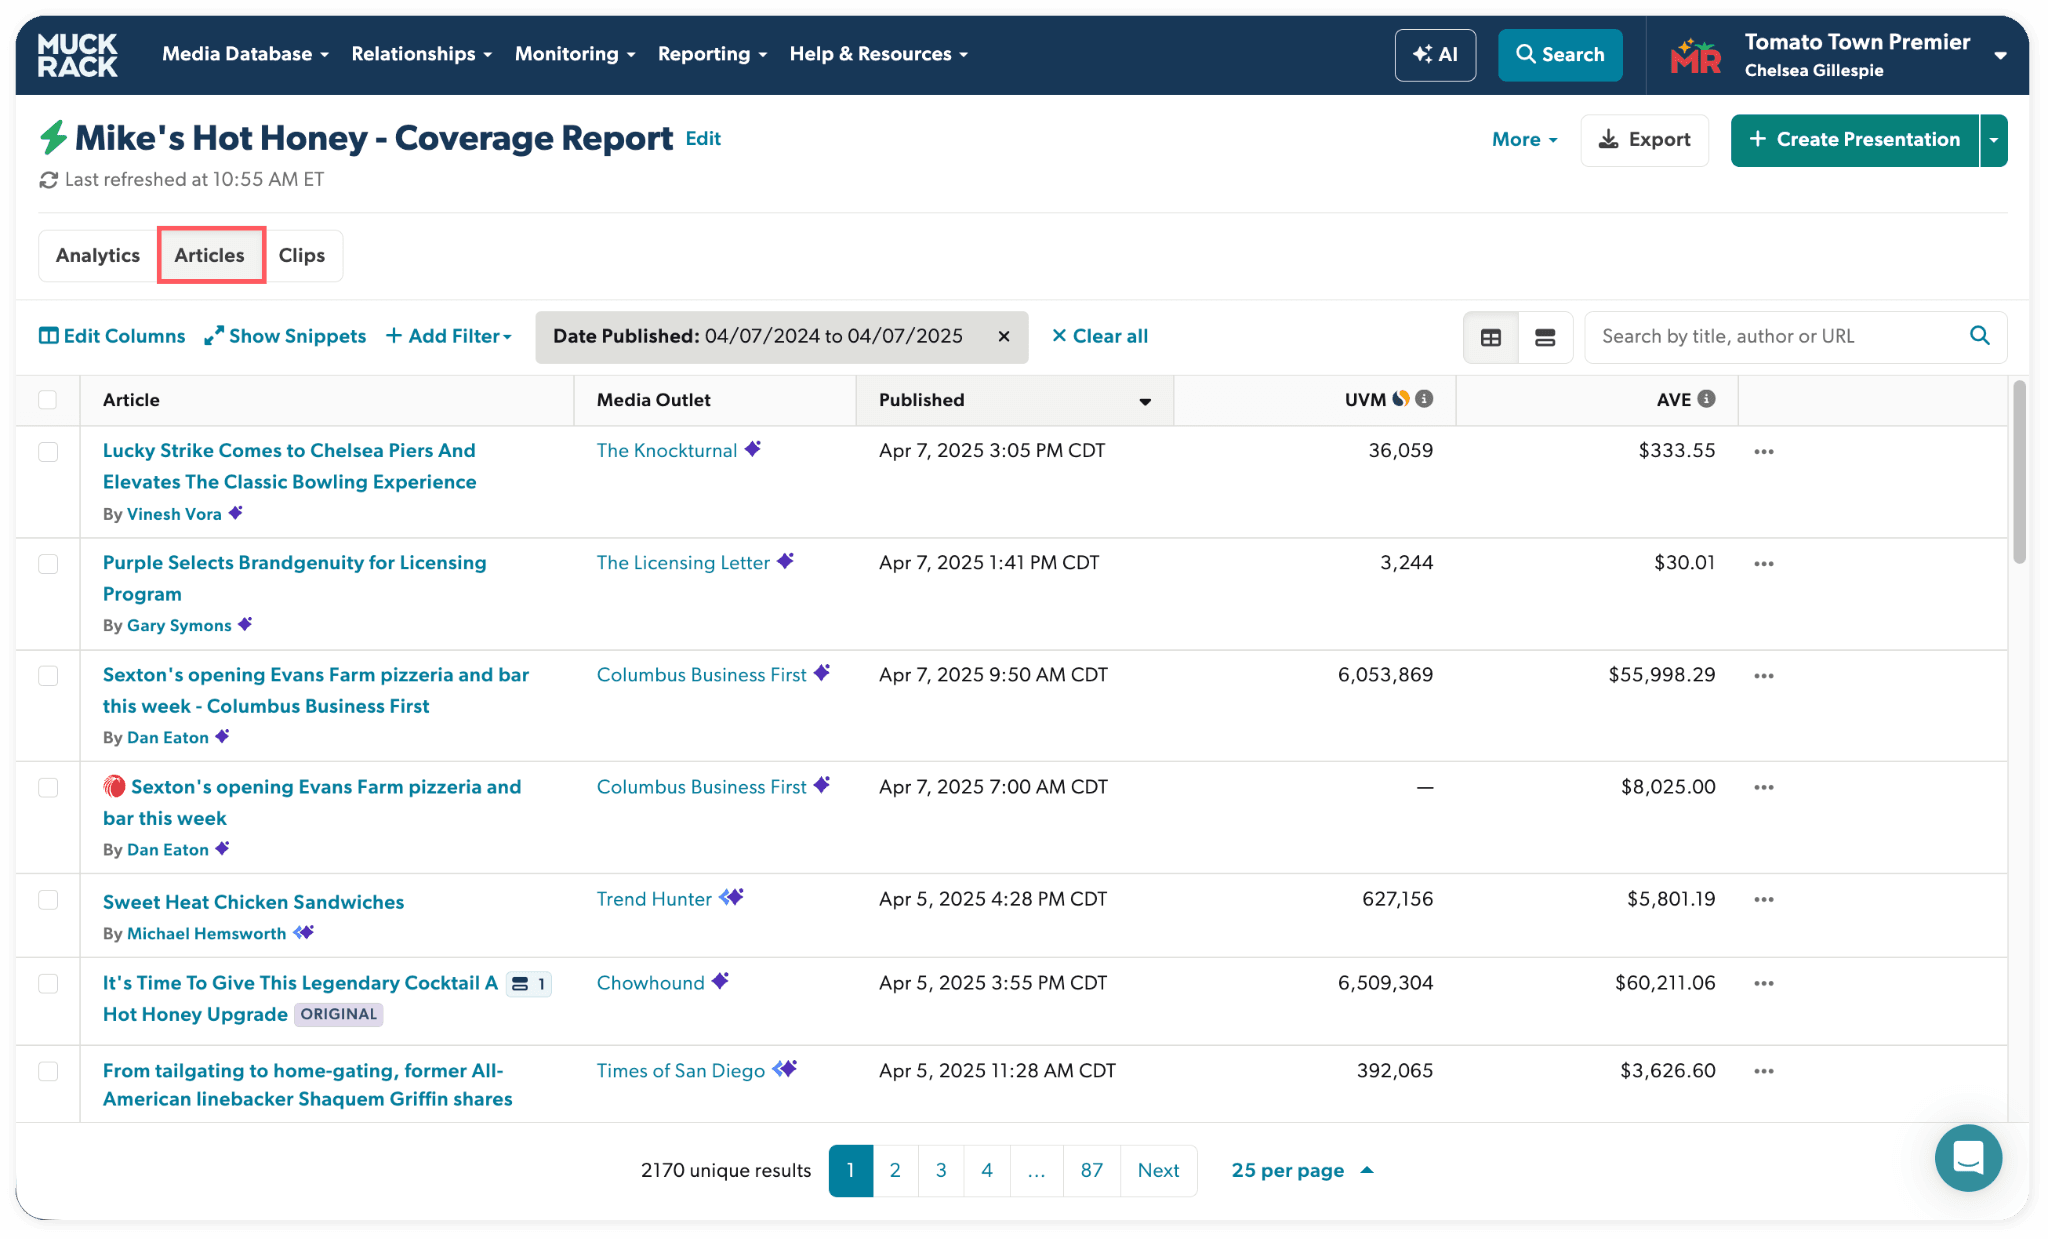This screenshot has height=1239, width=2048.
Task: Click the refresh icon by Last refreshed
Action: click(x=48, y=180)
